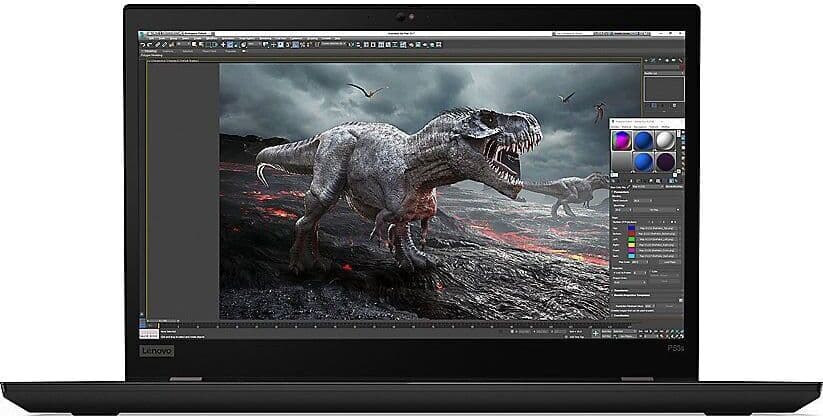Activate the Select Object tool
The image size is (823, 416).
coord(194,45)
